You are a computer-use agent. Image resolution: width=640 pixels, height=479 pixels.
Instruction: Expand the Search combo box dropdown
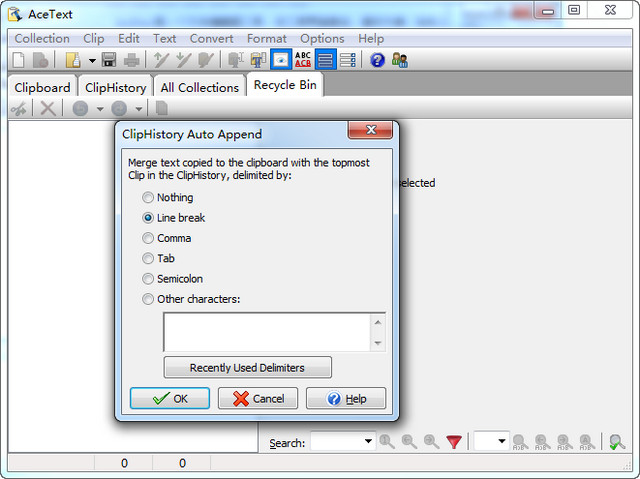368,441
